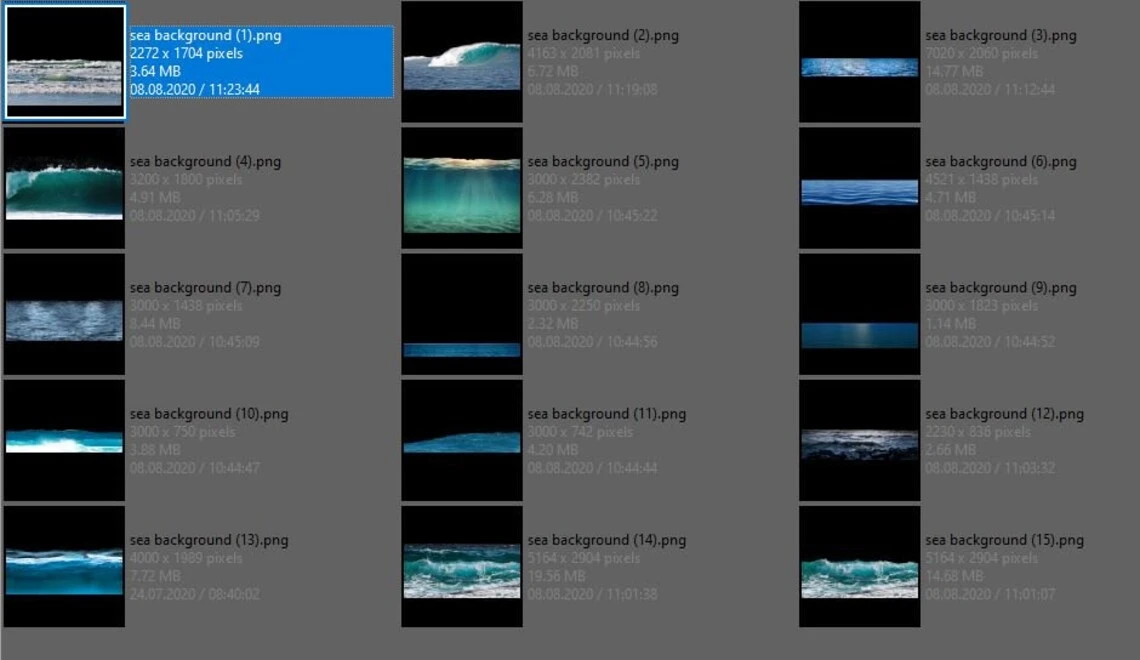Screen dimensions: 1140x660
Task: Click the sea background (12).png filename text
Action: click(x=1004, y=414)
